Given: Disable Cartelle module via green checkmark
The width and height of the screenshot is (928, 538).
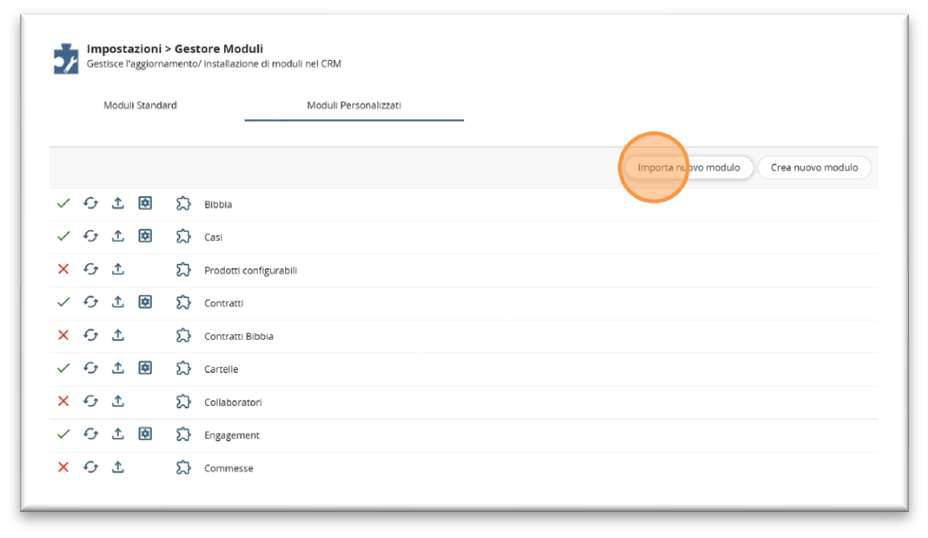Looking at the screenshot, I should tap(63, 369).
